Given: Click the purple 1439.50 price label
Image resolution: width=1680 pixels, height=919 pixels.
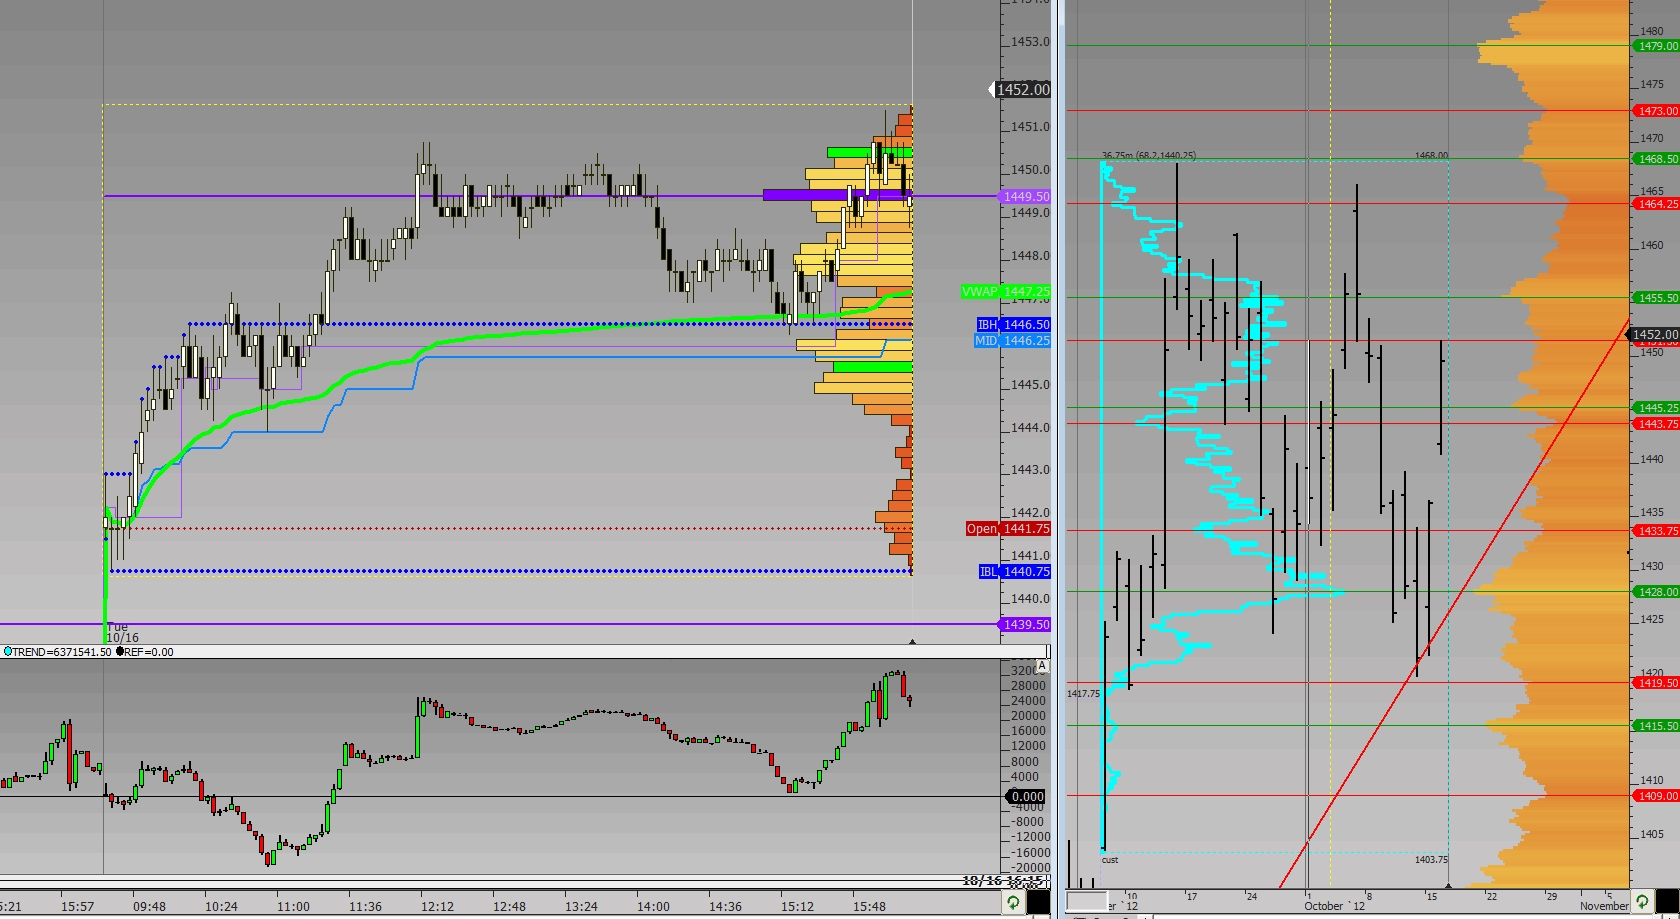Looking at the screenshot, I should [1025, 625].
